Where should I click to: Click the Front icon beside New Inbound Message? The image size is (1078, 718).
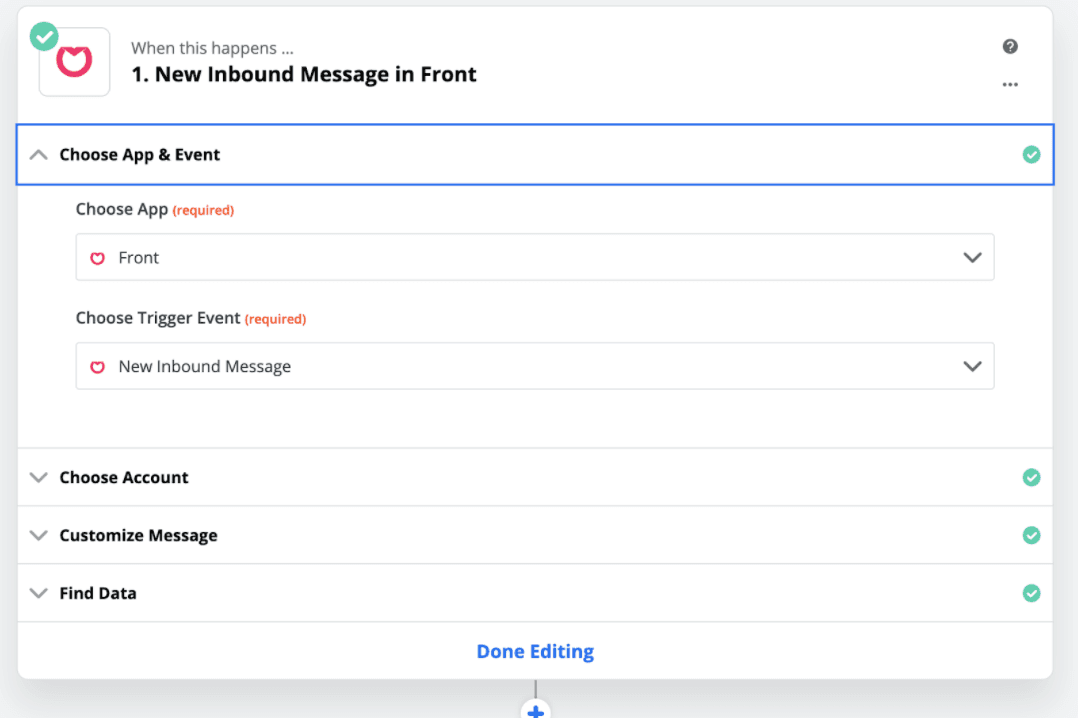[98, 367]
